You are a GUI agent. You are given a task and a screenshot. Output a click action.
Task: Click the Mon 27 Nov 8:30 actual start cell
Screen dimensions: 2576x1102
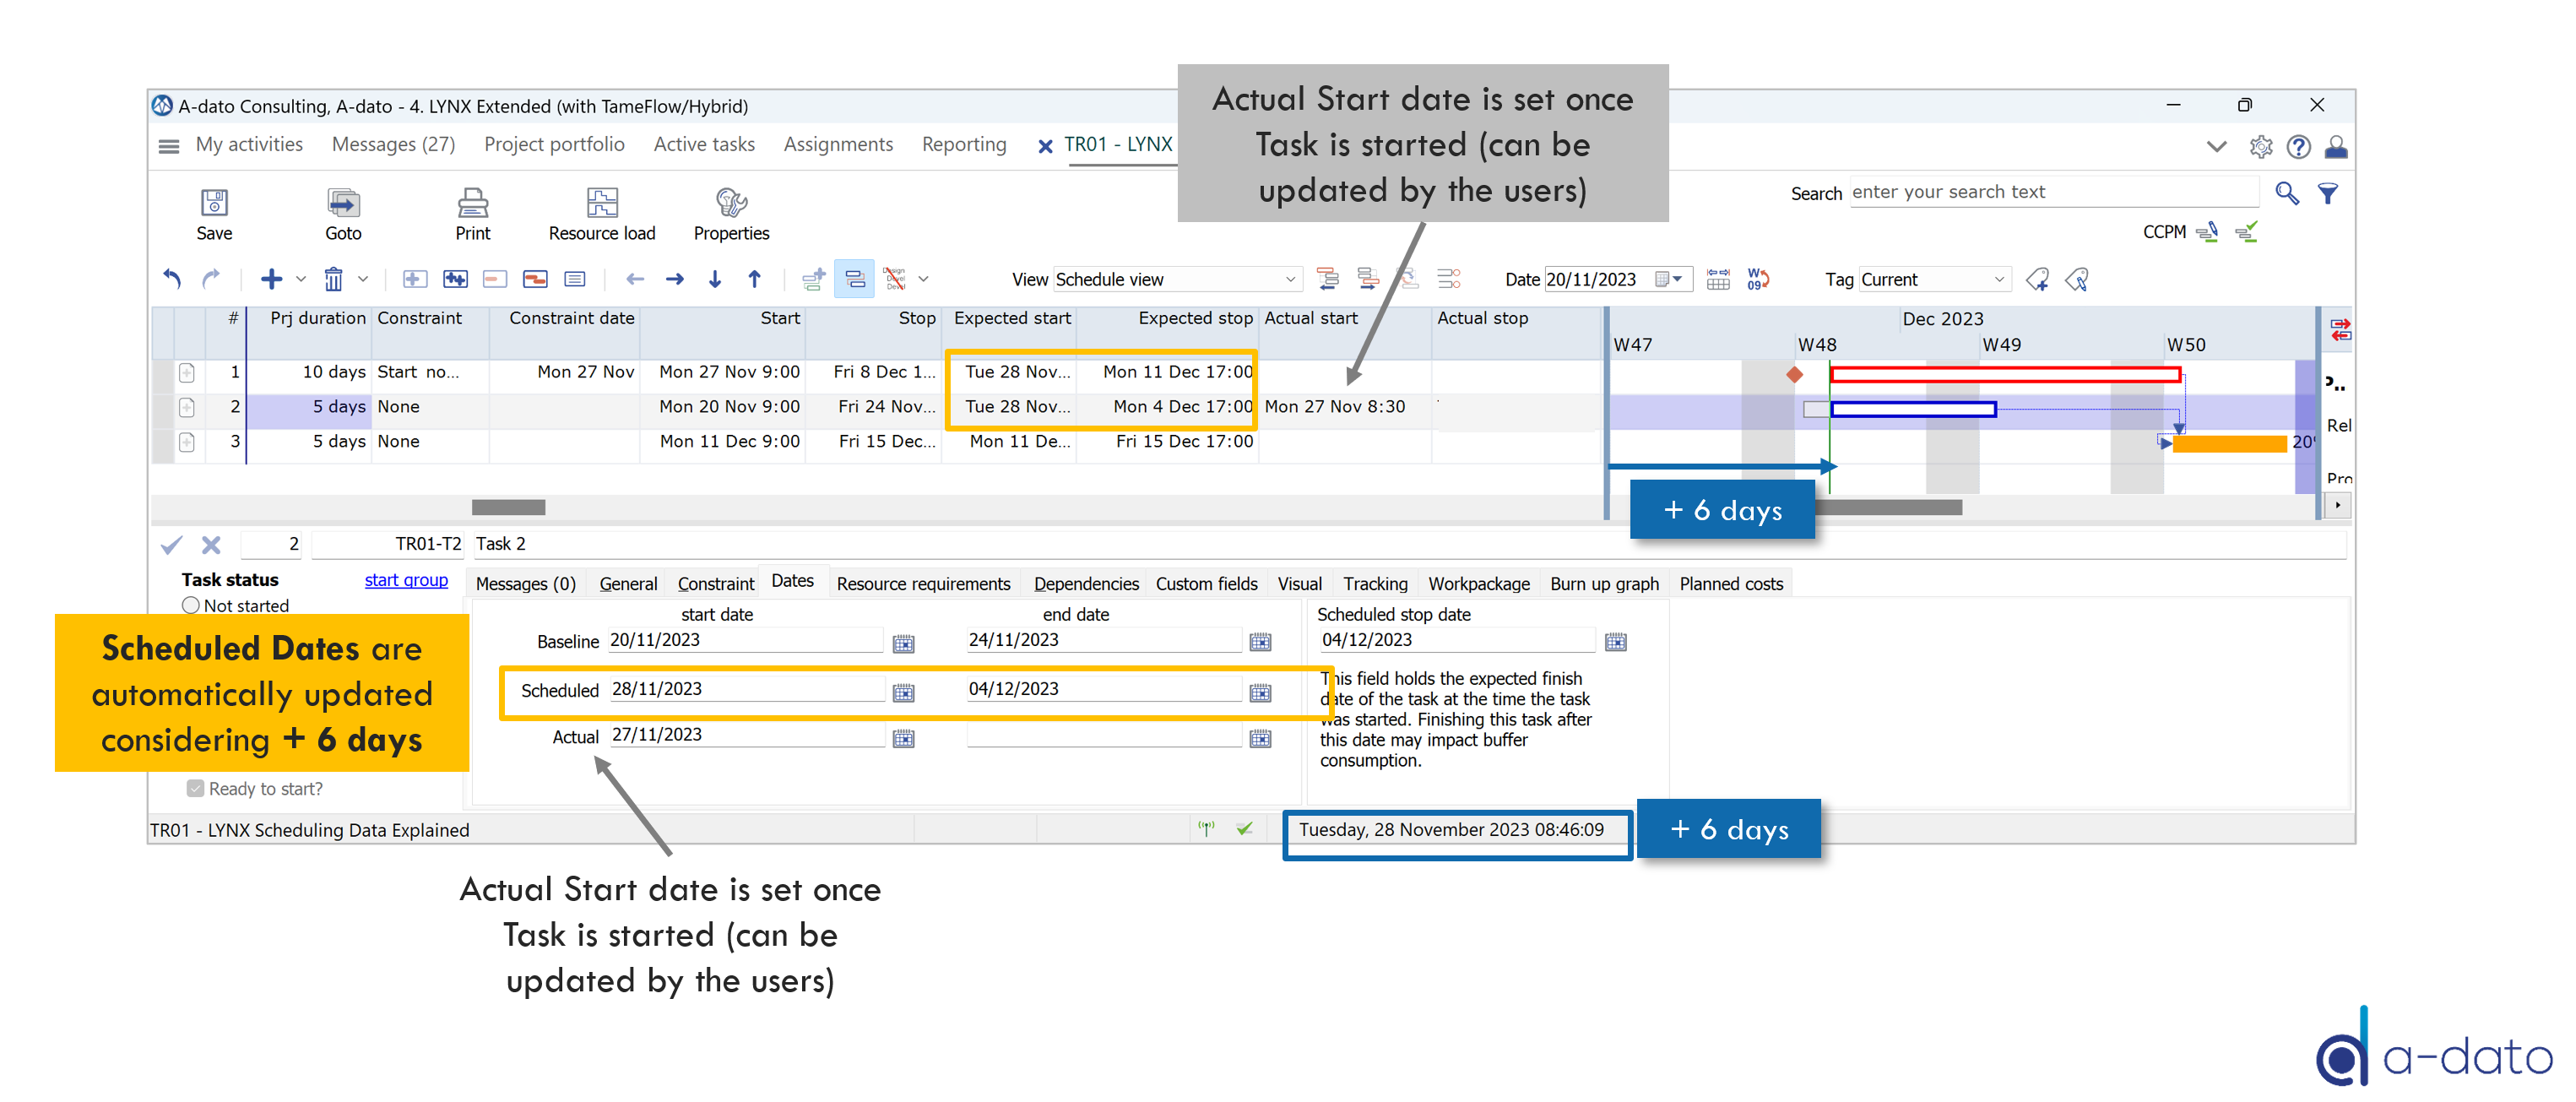coord(1343,407)
